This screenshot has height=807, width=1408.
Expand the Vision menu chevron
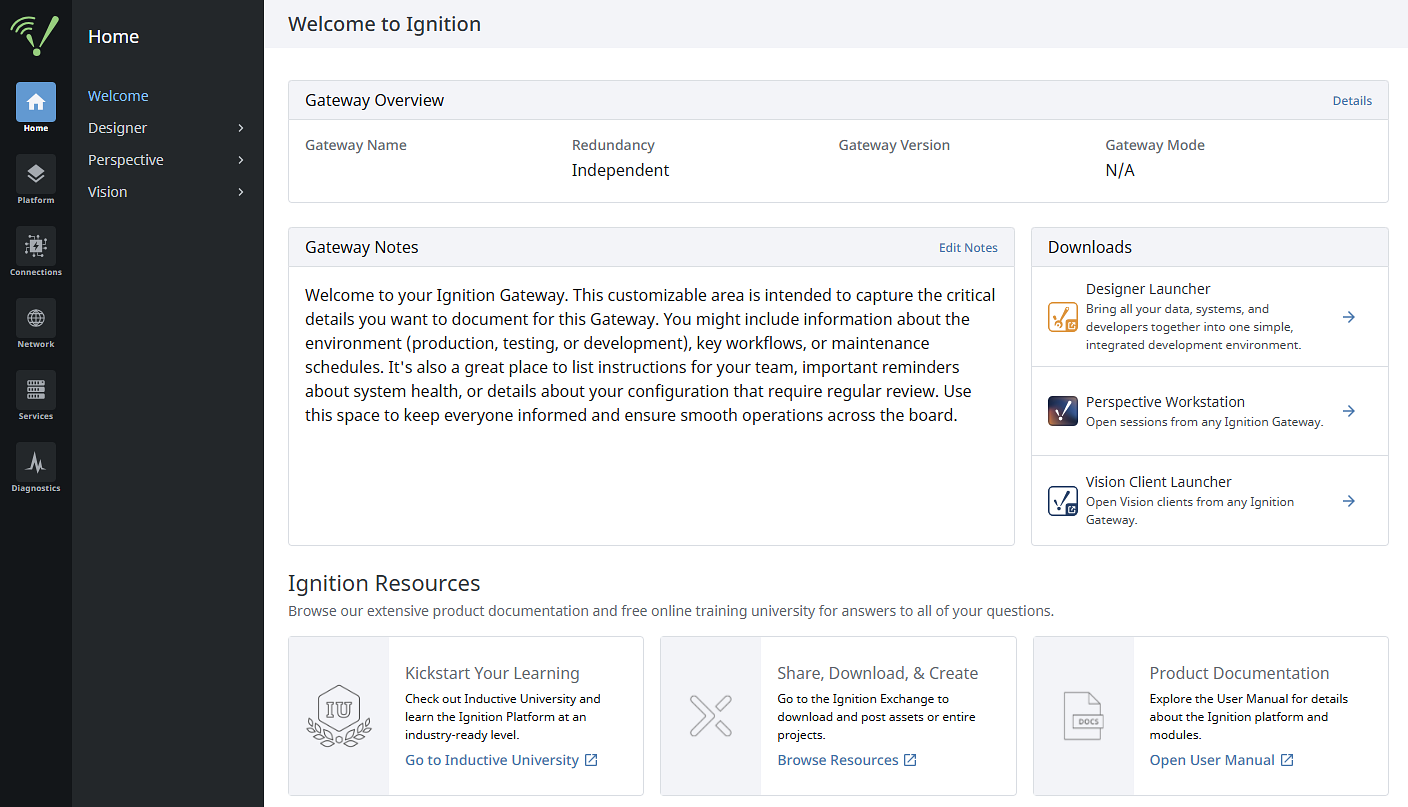point(241,192)
